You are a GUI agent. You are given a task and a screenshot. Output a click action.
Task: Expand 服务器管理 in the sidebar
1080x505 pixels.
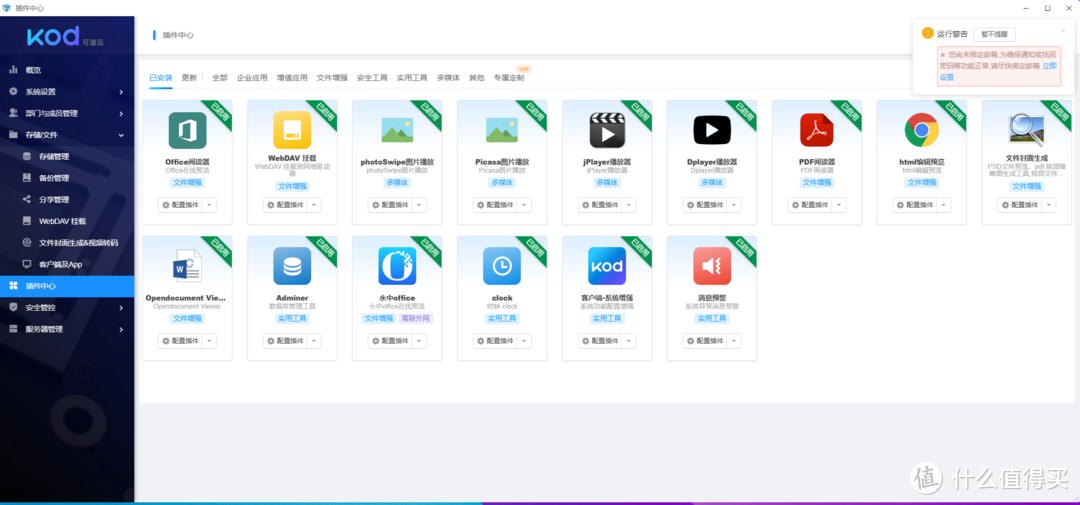tap(68, 329)
